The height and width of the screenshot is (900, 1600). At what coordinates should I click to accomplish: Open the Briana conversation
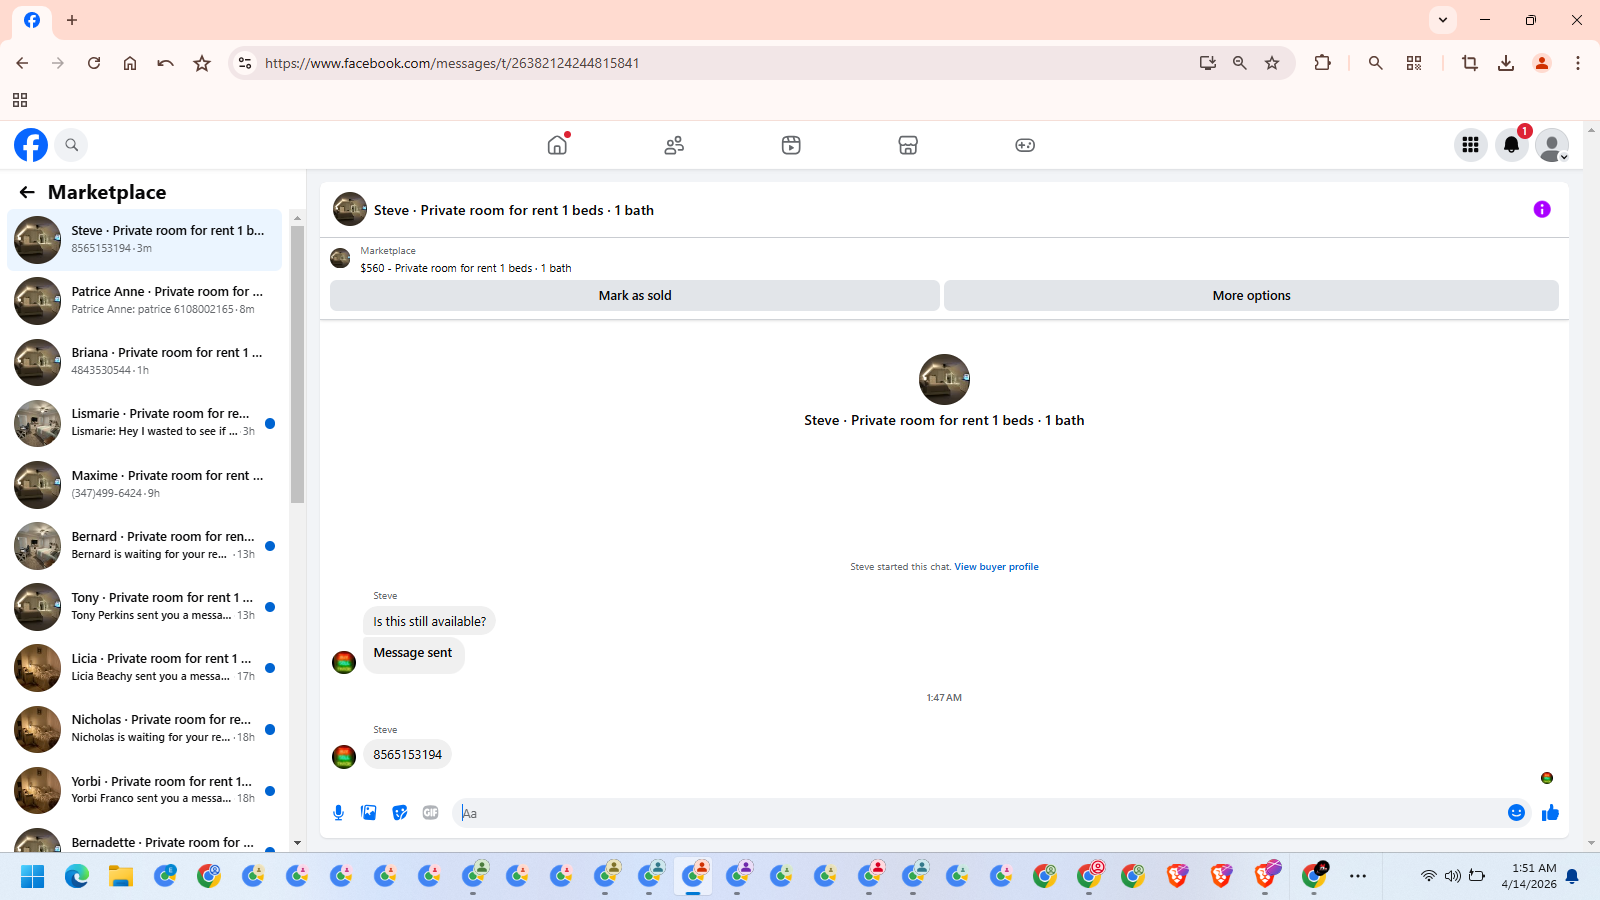pyautogui.click(x=145, y=362)
